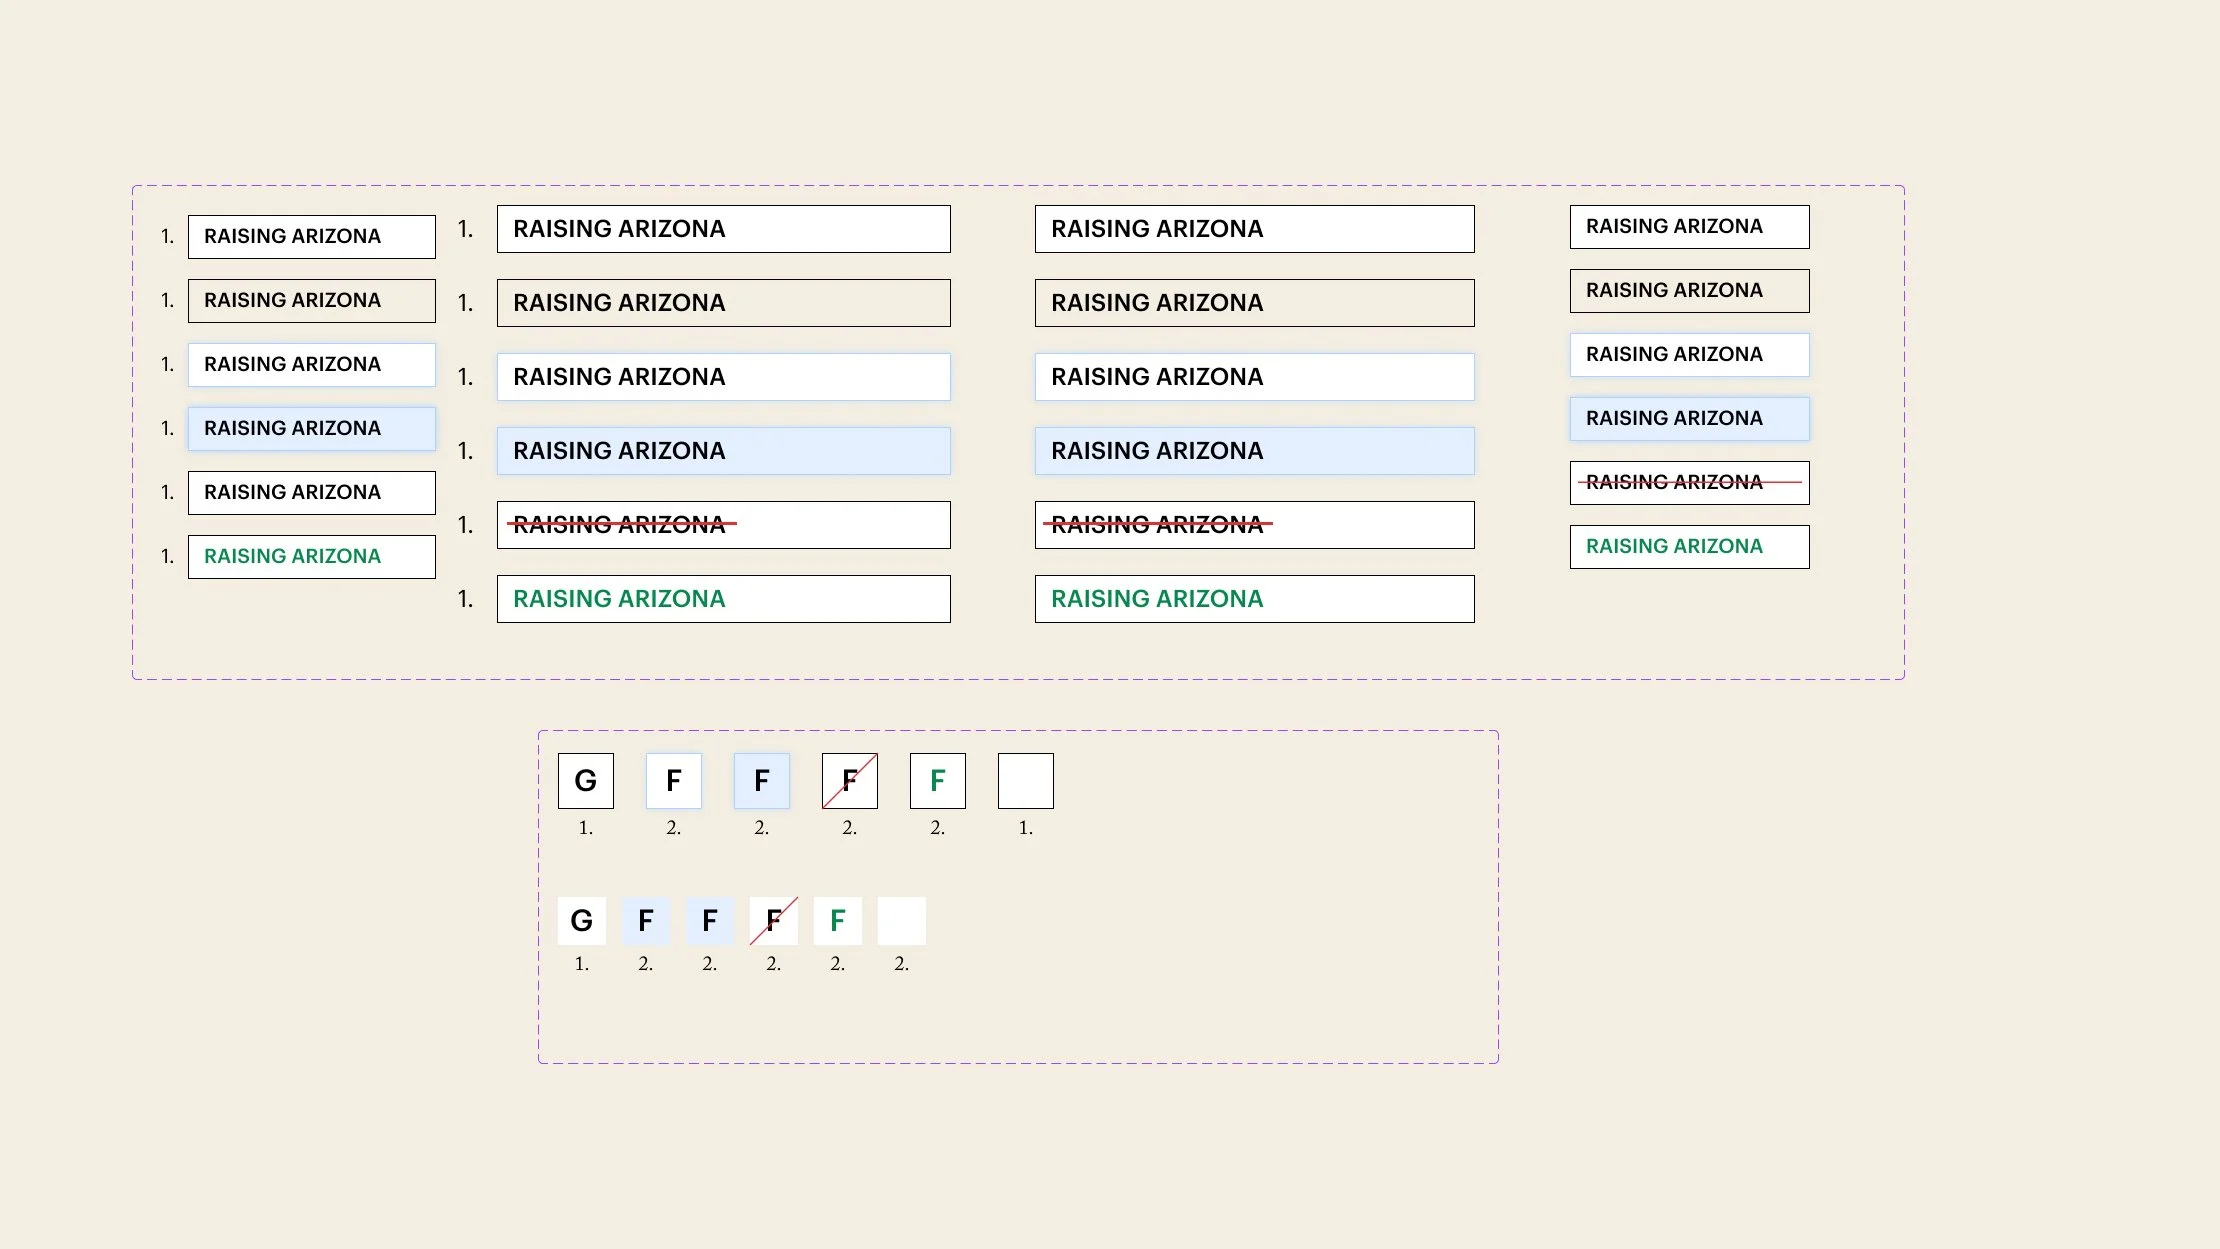Click the blue-filled field in the large unnumbered column
Screen dimensions: 2220x1249
click(1254, 451)
